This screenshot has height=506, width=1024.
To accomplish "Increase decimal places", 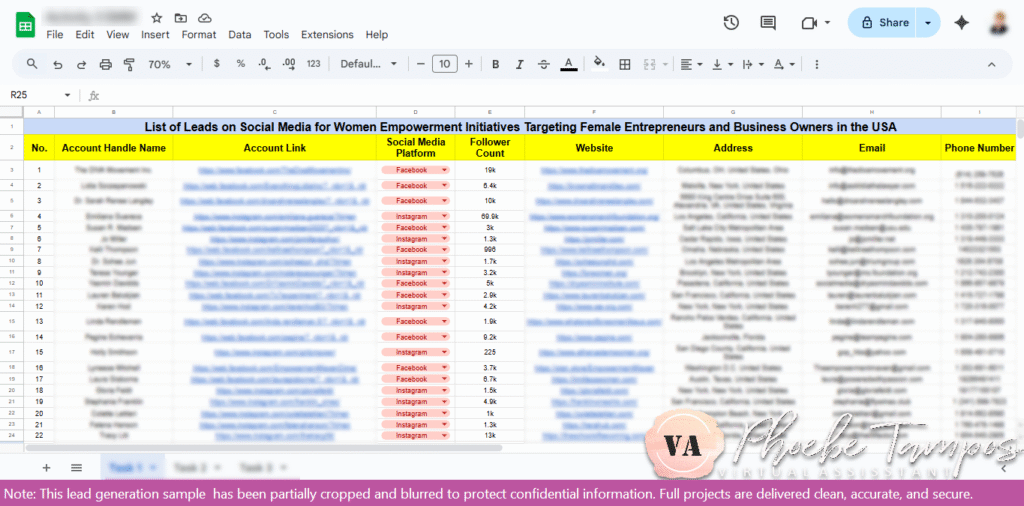I will pos(289,64).
